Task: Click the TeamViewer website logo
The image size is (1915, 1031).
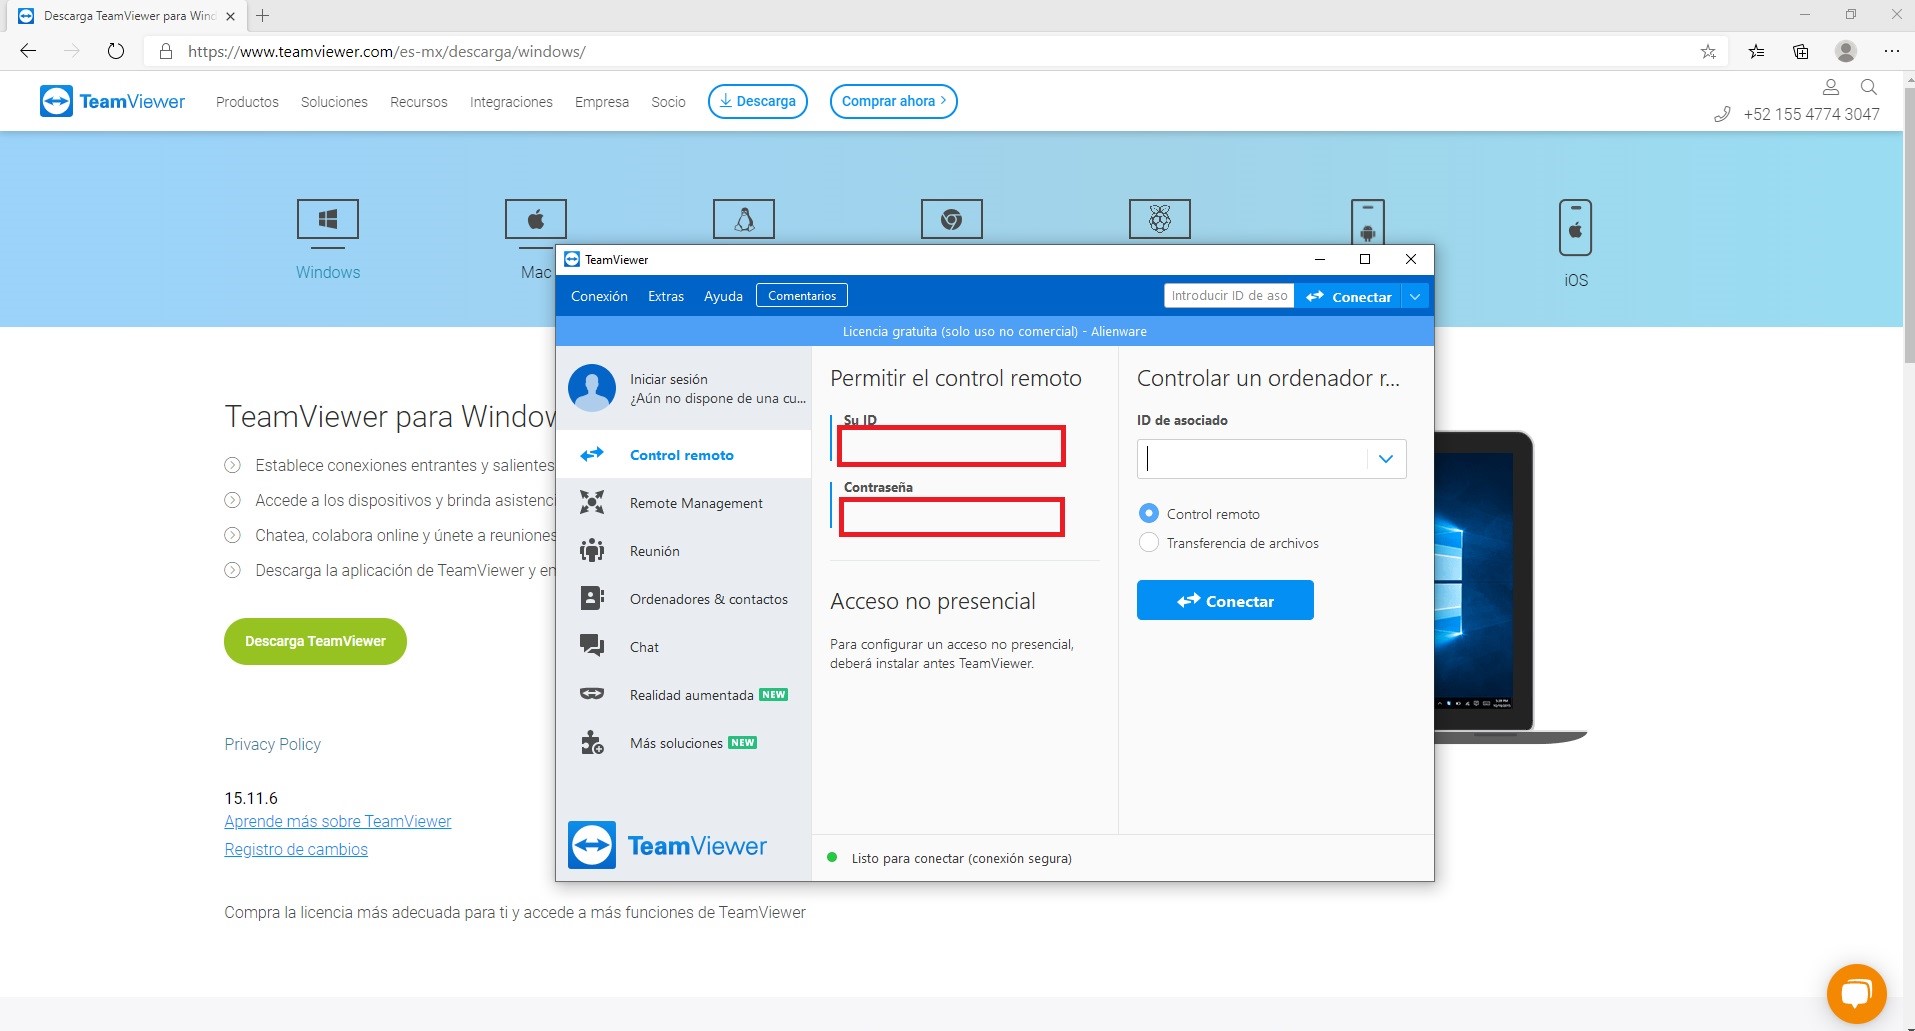Action: 112,101
